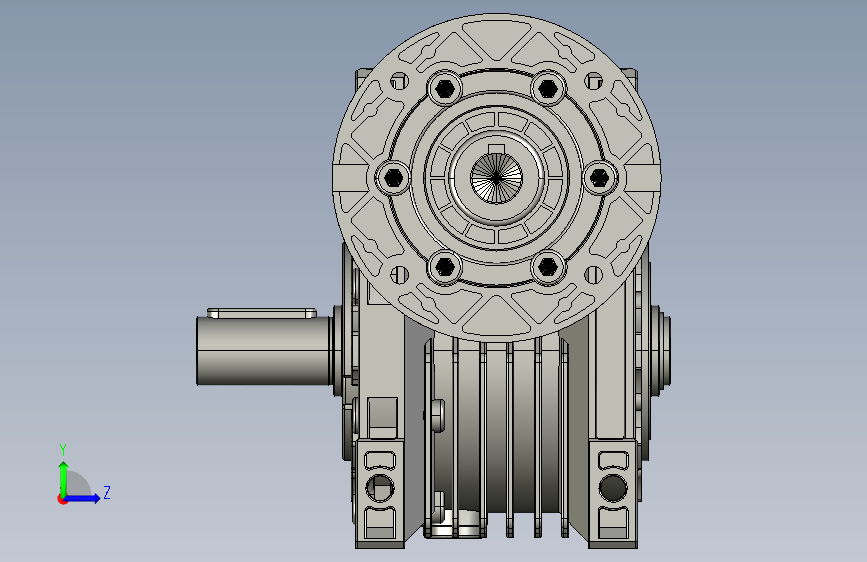The height and width of the screenshot is (562, 867).
Task: Select the bearing end cap on right side
Action: [661, 350]
